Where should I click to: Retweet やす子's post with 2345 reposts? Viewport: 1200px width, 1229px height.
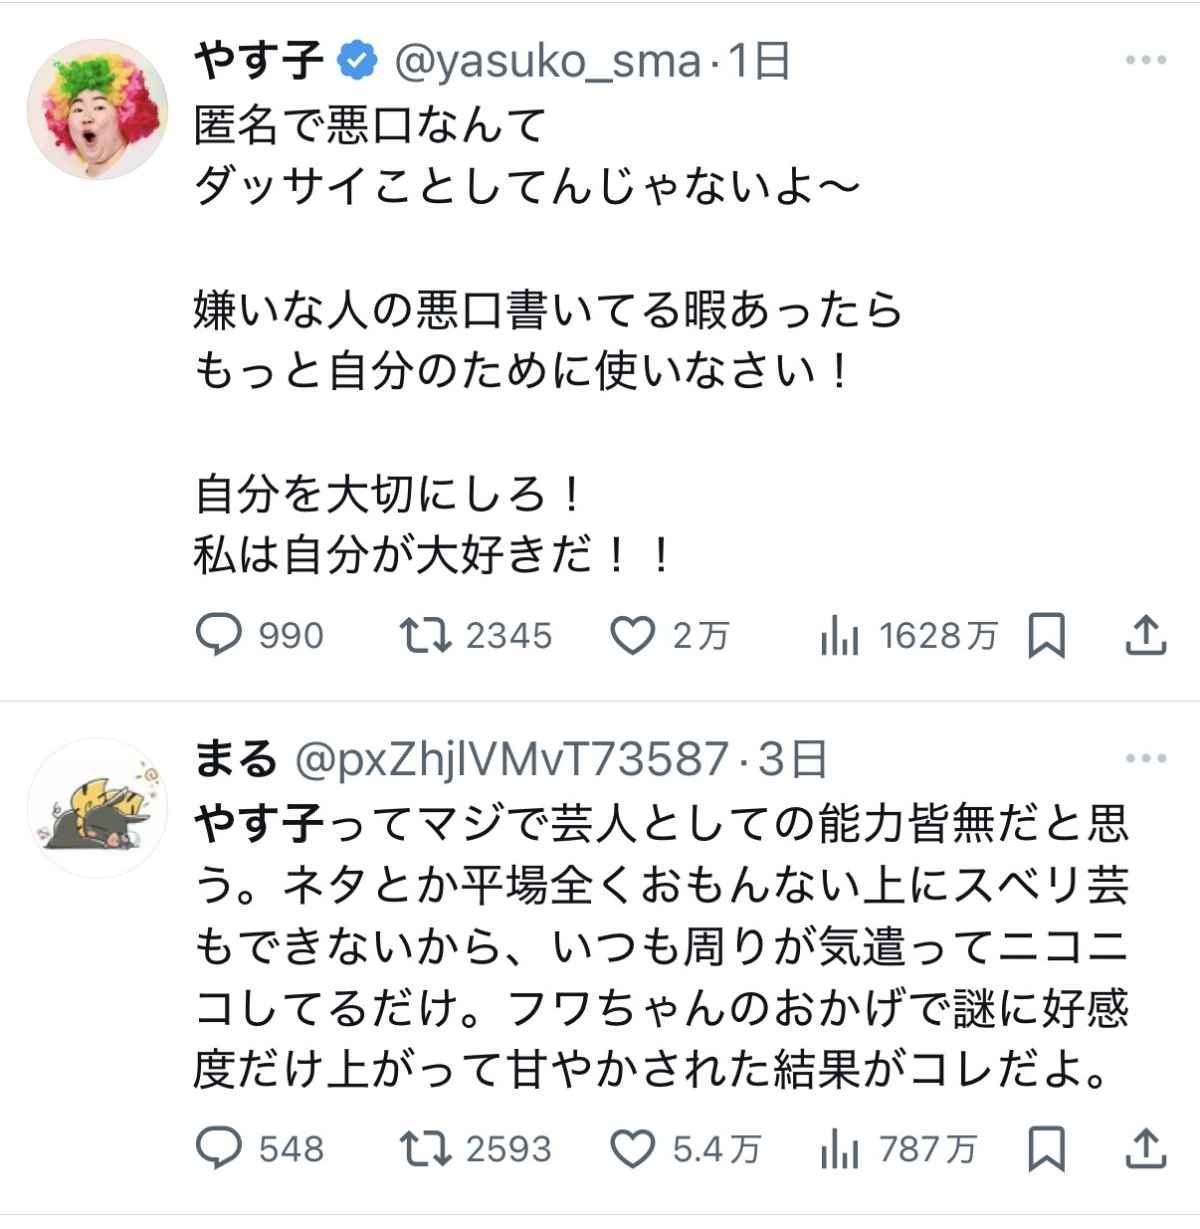(x=426, y=636)
